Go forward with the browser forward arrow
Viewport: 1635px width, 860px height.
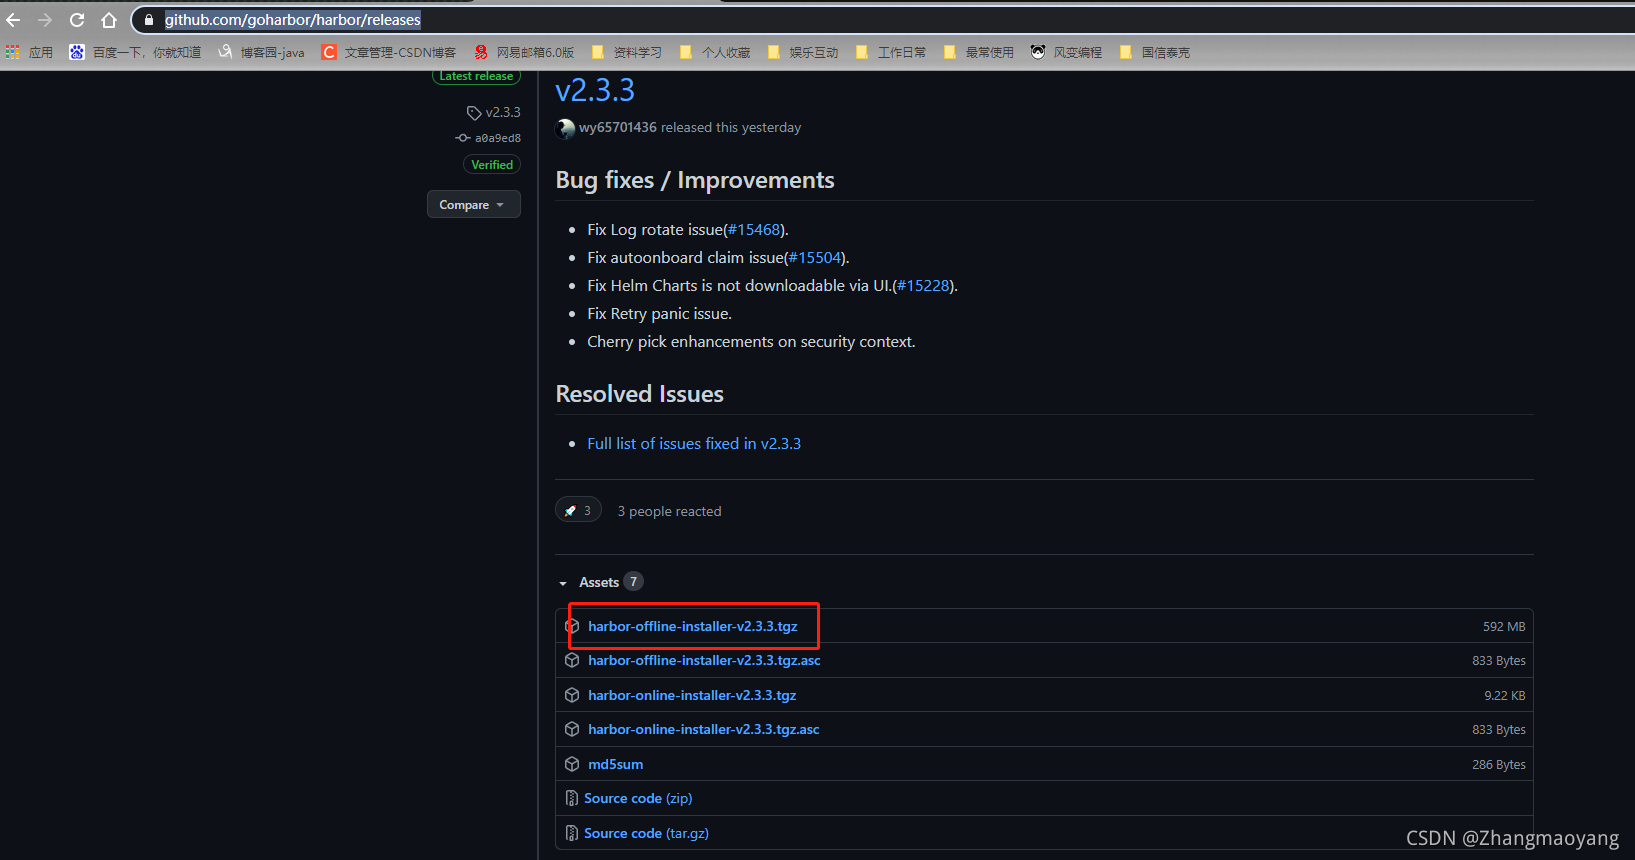45,20
